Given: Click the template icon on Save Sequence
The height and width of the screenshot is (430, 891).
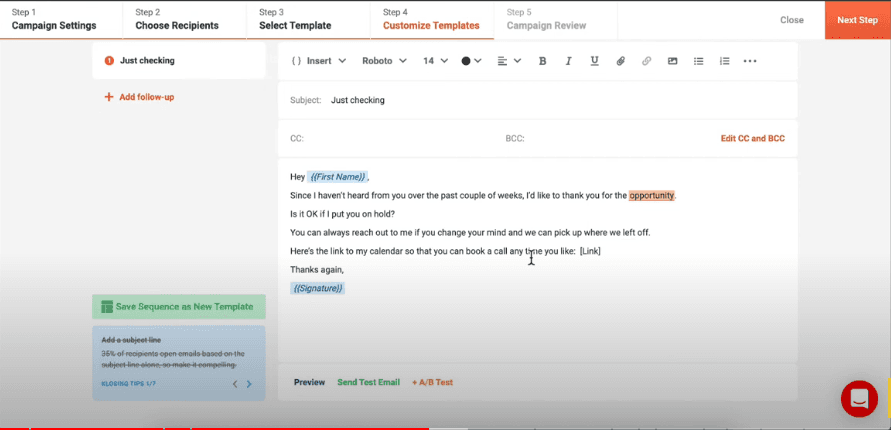Looking at the screenshot, I should pyautogui.click(x=107, y=307).
